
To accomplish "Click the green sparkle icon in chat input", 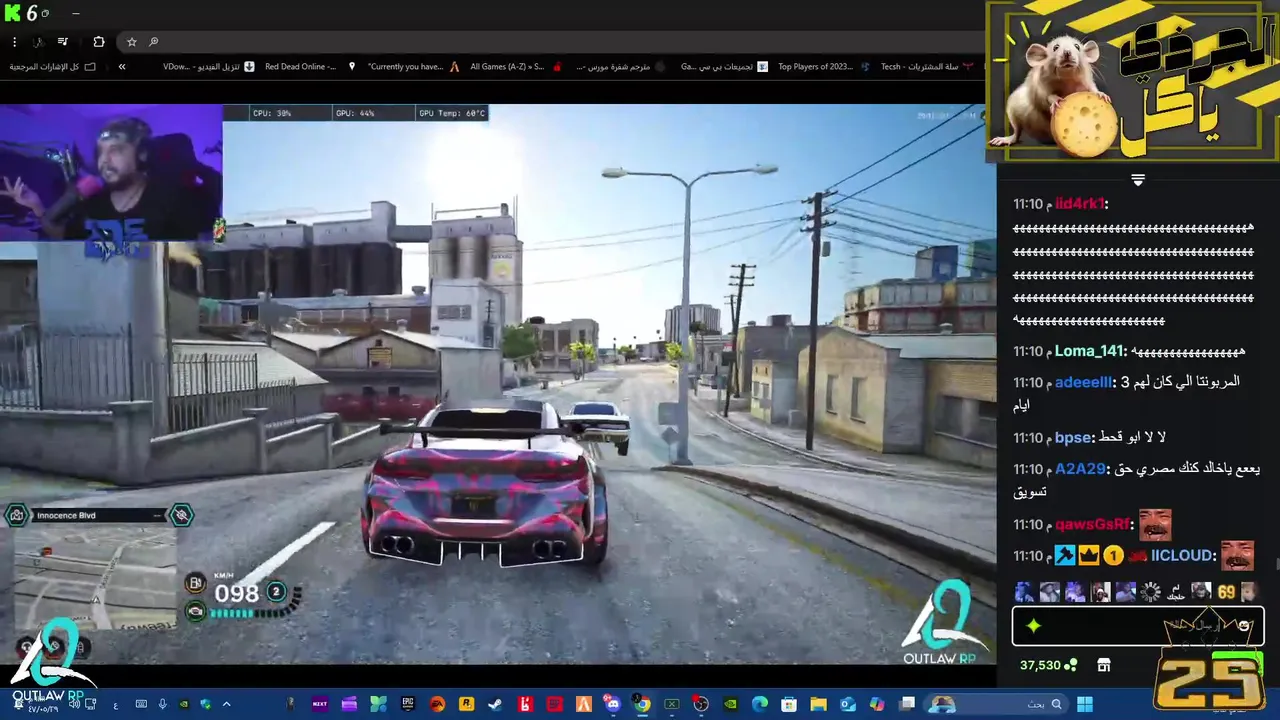I will (x=1033, y=626).
